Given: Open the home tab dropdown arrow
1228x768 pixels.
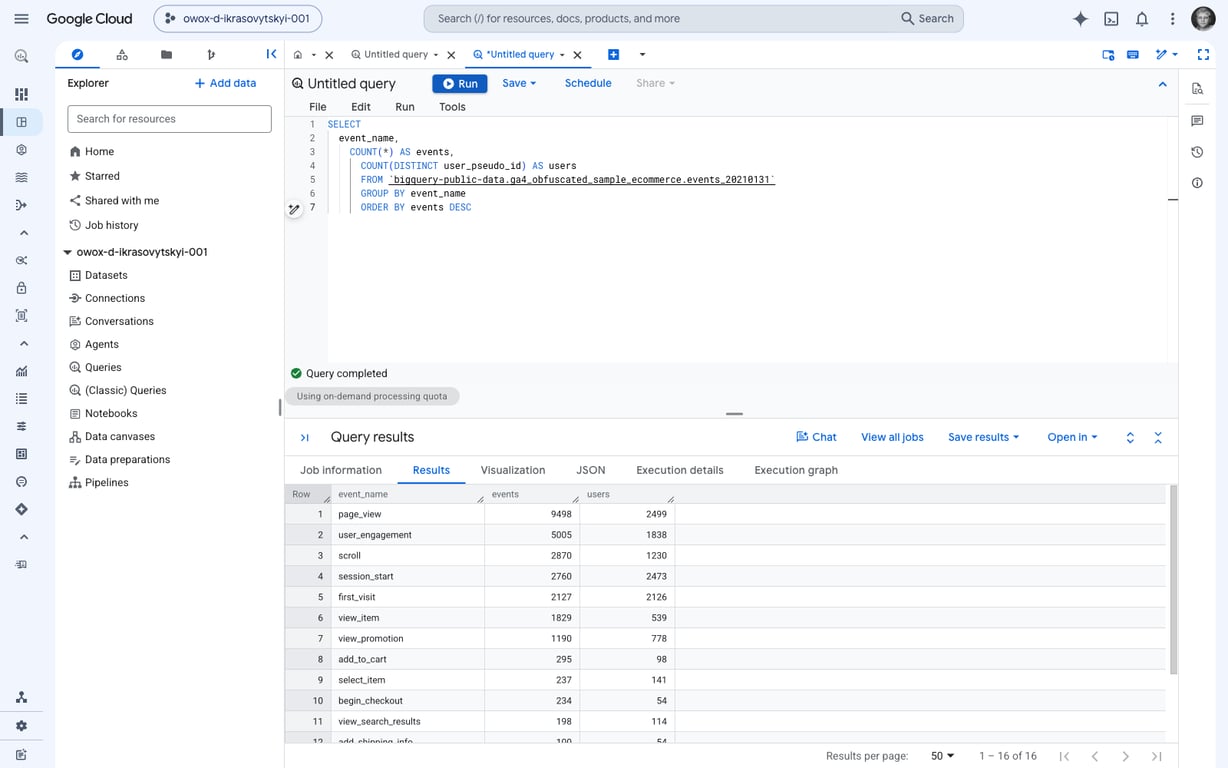Looking at the screenshot, I should tap(313, 55).
